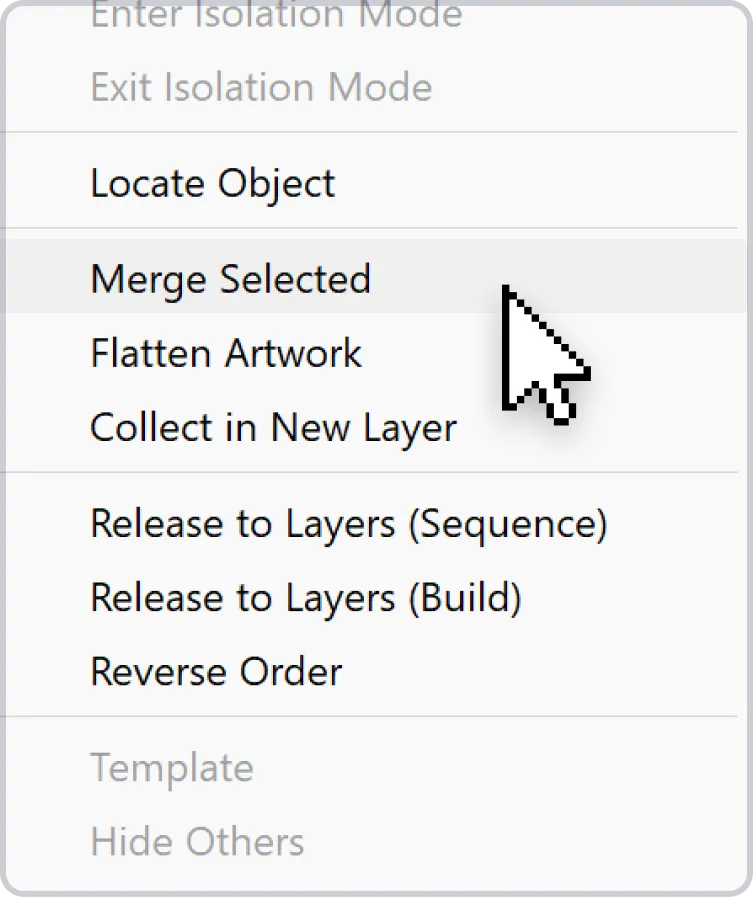Screen dimensions: 753x897
Task: Flatten all artwork into one layer
Action: (375, 352)
